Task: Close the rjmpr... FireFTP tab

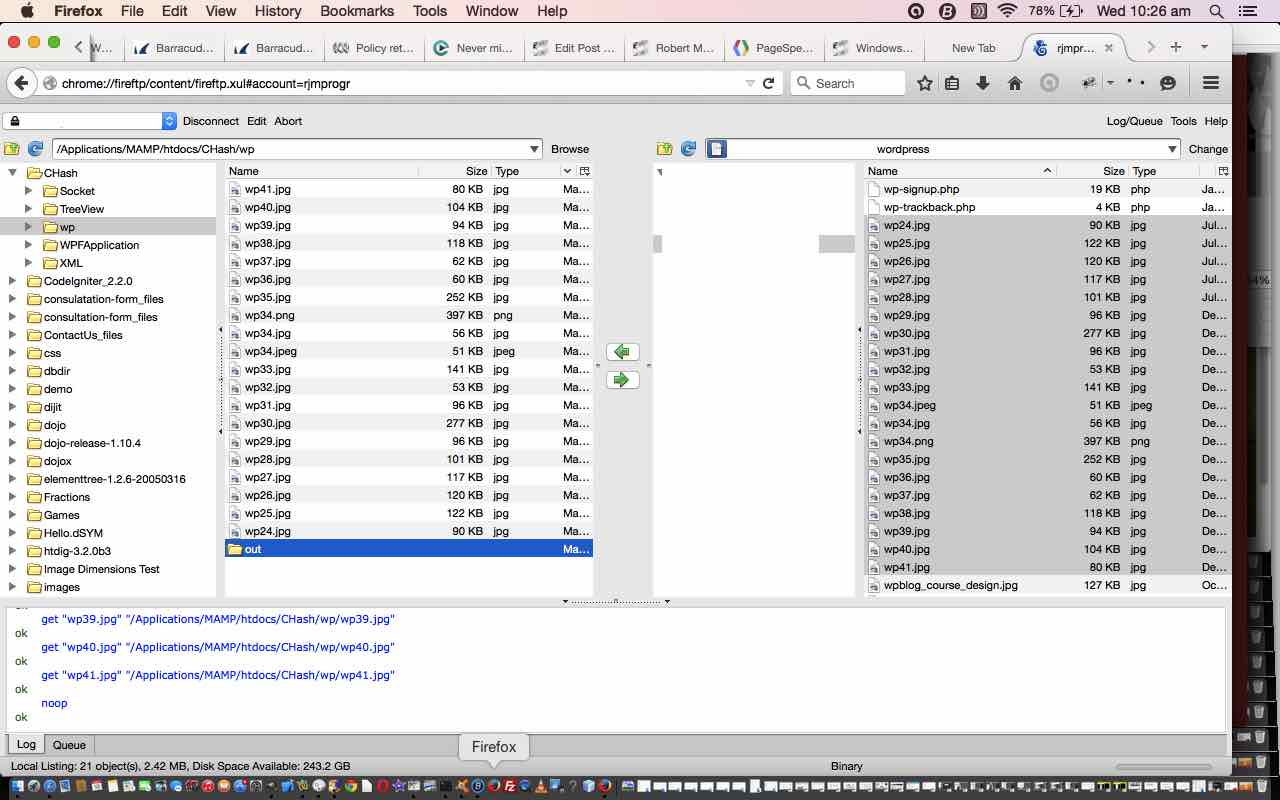Action: [1109, 48]
